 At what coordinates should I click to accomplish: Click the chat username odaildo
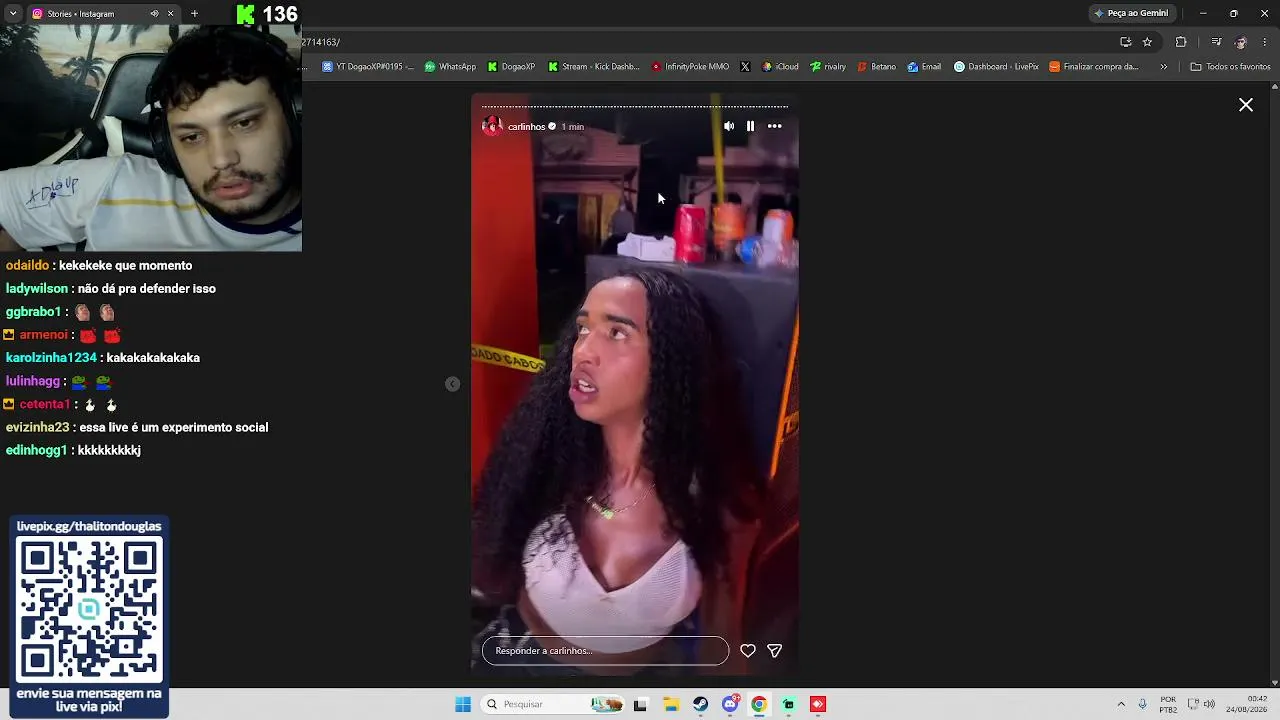[x=27, y=266]
